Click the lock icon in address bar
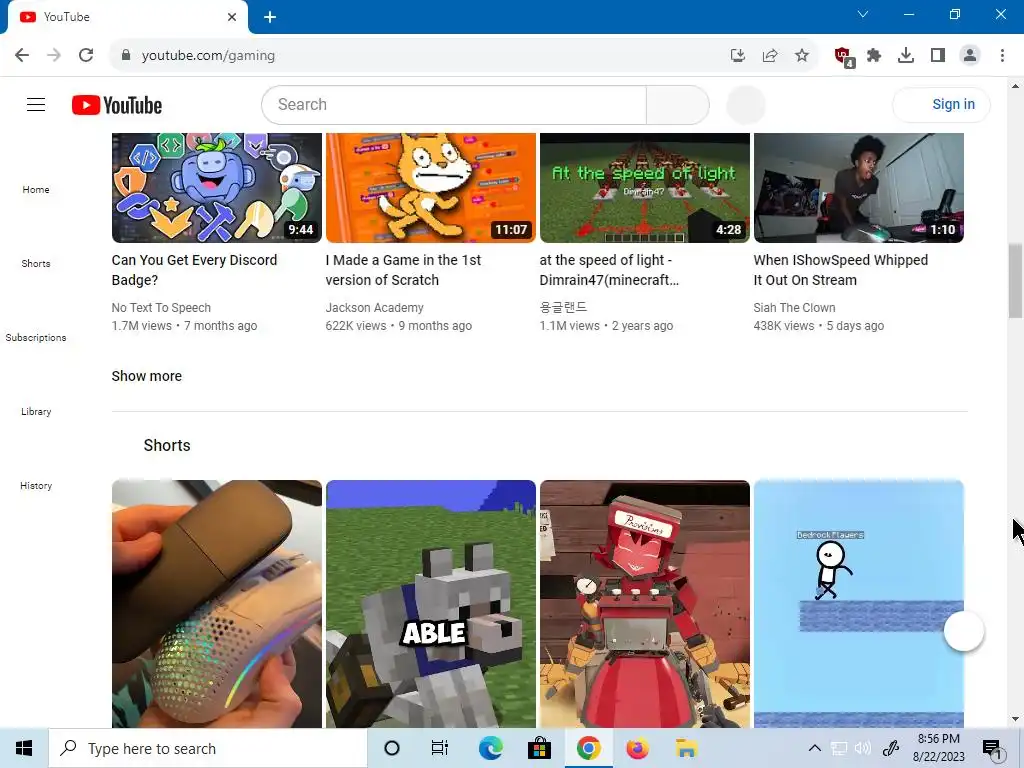This screenshot has height=768, width=1024. coord(125,55)
